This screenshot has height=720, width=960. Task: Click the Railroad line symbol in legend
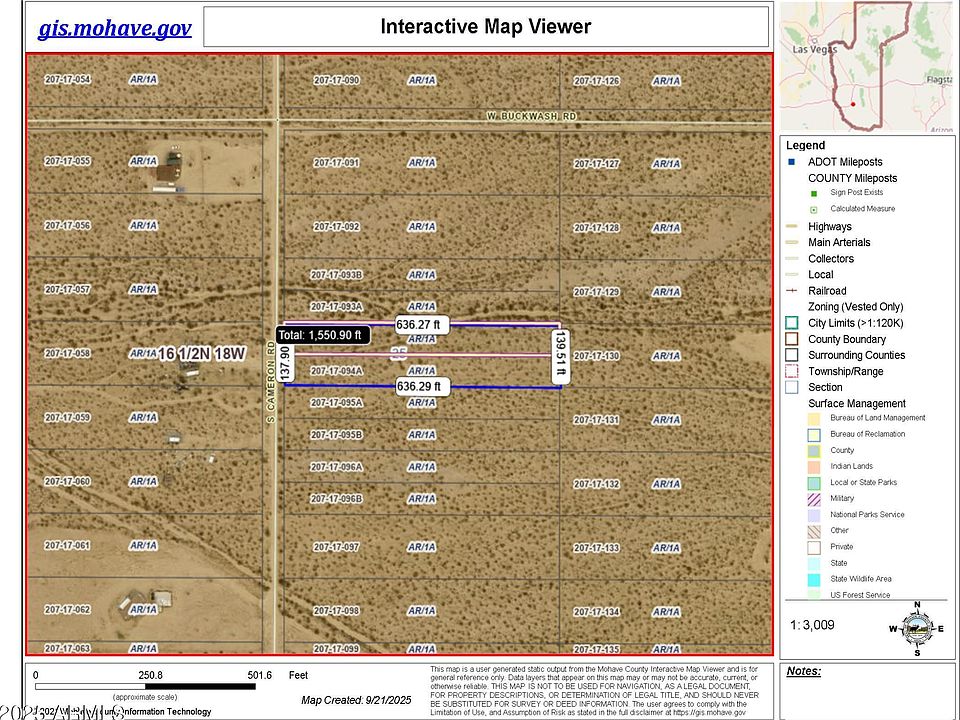[x=791, y=291]
